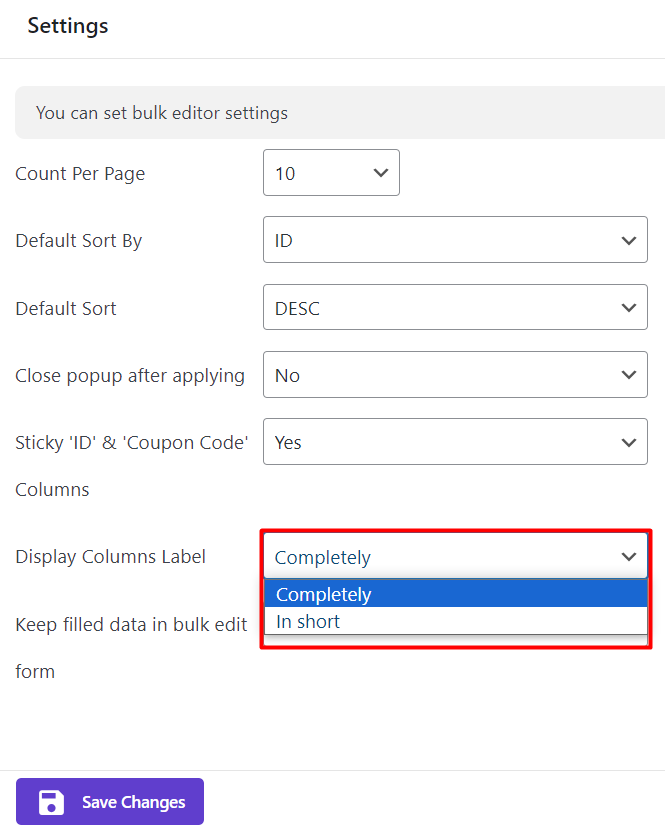
Task: Click the bulk editor settings info banner
Action: [x=340, y=113]
